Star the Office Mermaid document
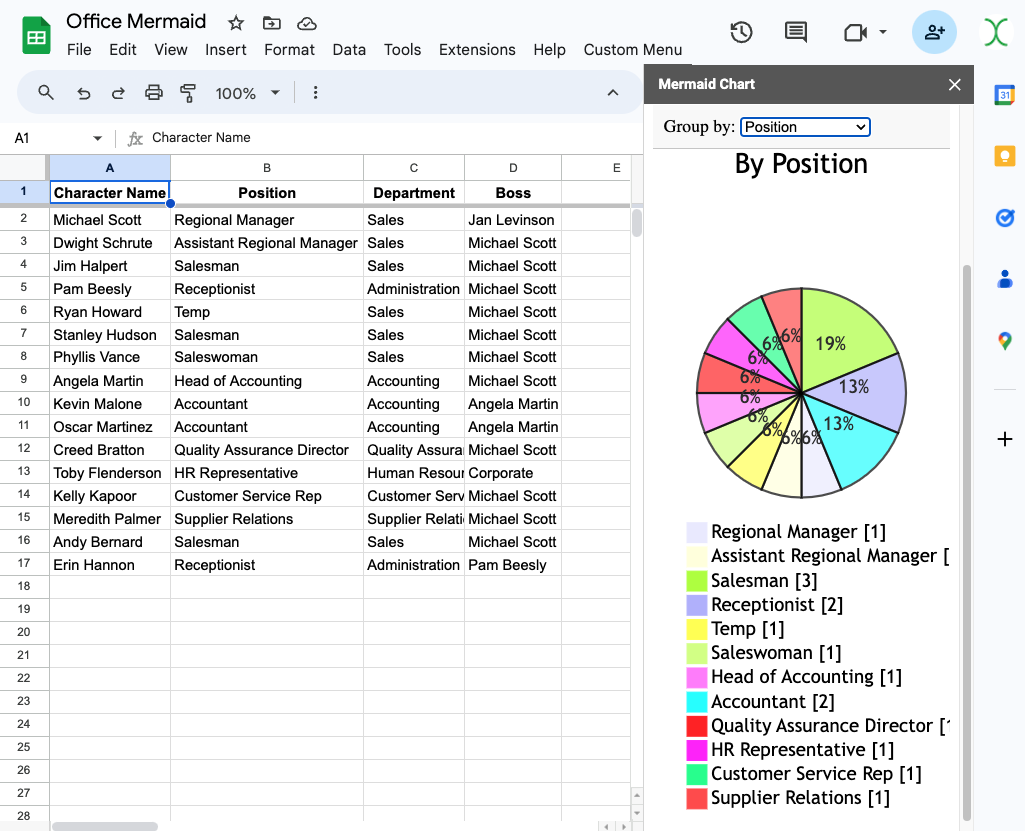1025x831 pixels. 236,23
